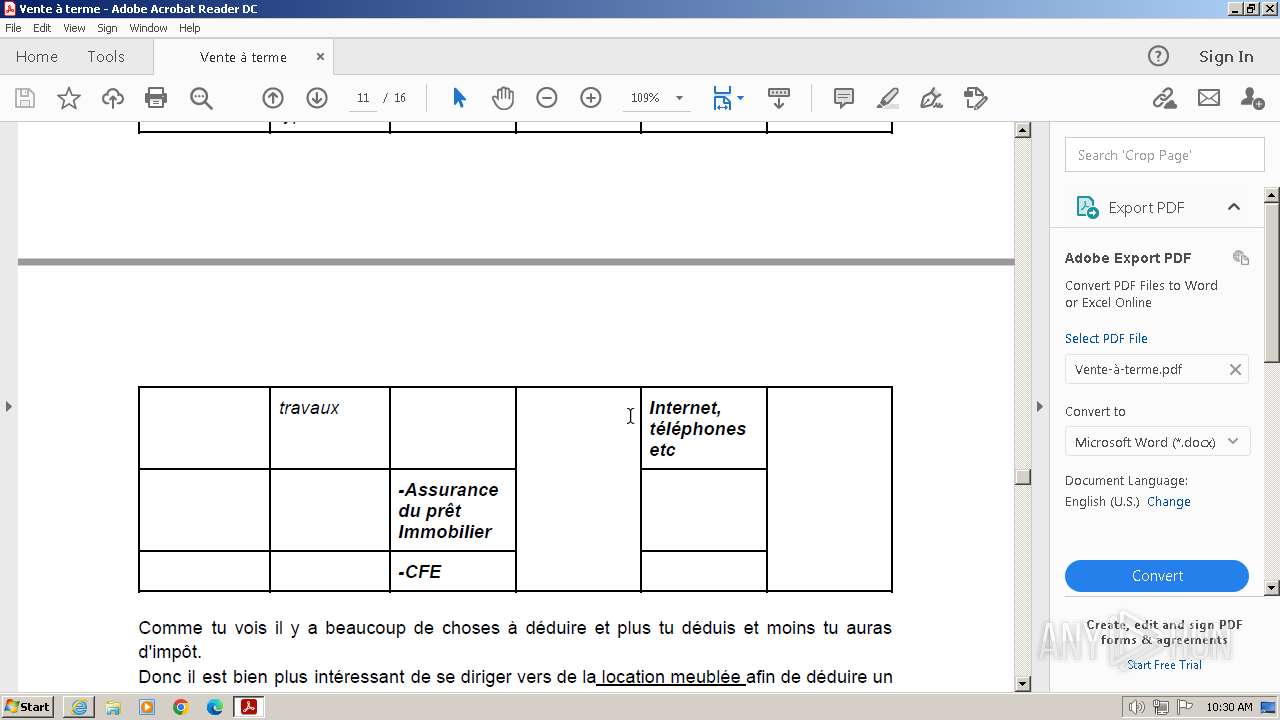Remove the selected Vente-à-terme.pdf file

coord(1235,369)
